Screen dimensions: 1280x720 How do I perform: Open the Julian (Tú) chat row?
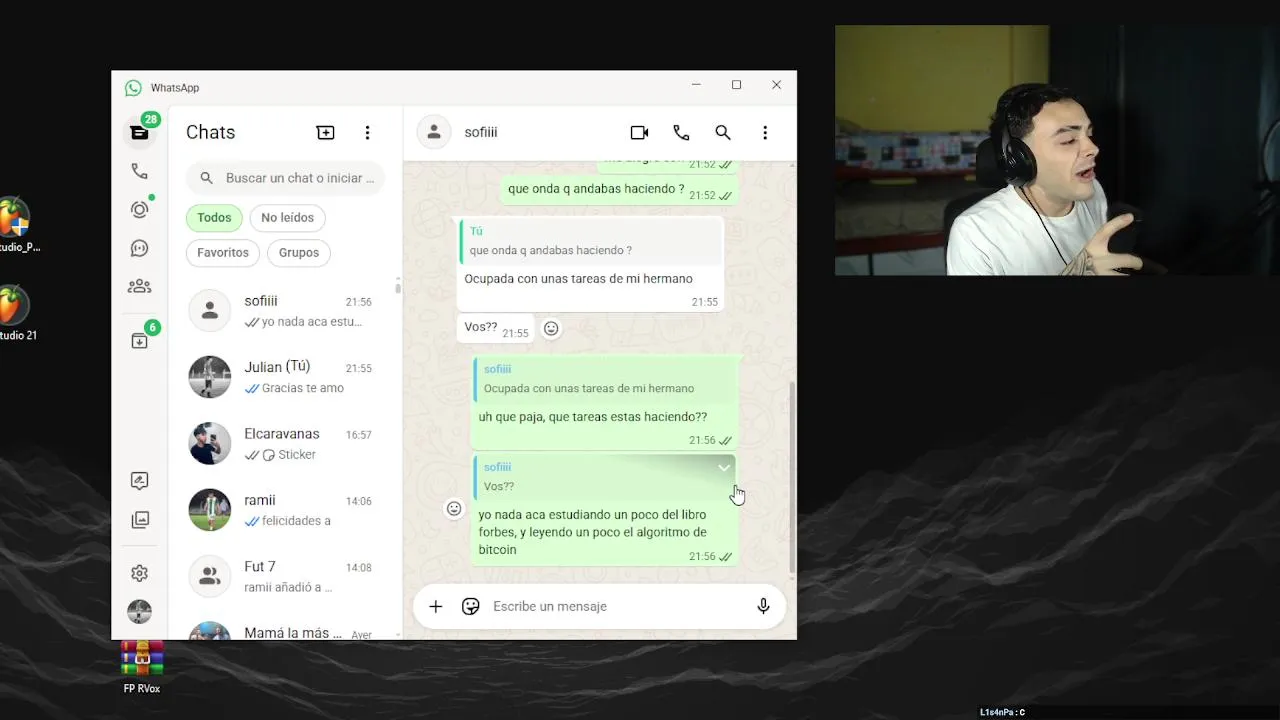[285, 377]
